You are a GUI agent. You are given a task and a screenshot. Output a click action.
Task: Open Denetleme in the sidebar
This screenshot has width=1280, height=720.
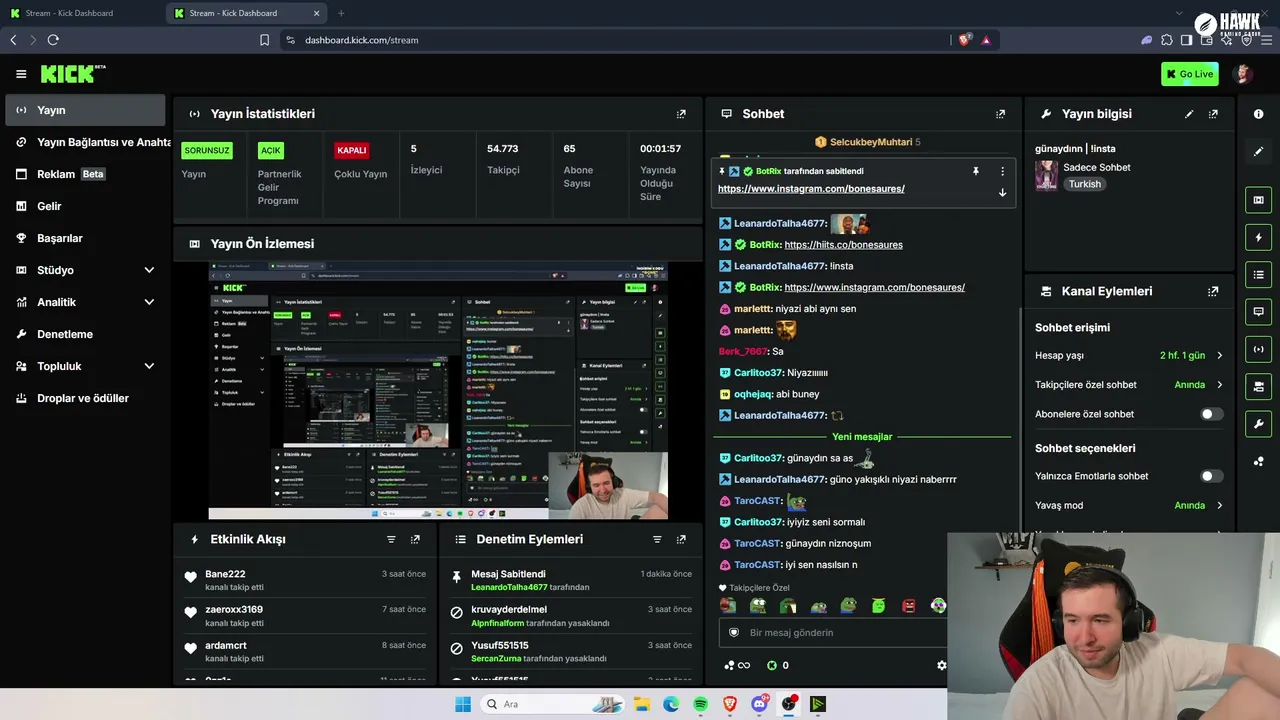84,334
